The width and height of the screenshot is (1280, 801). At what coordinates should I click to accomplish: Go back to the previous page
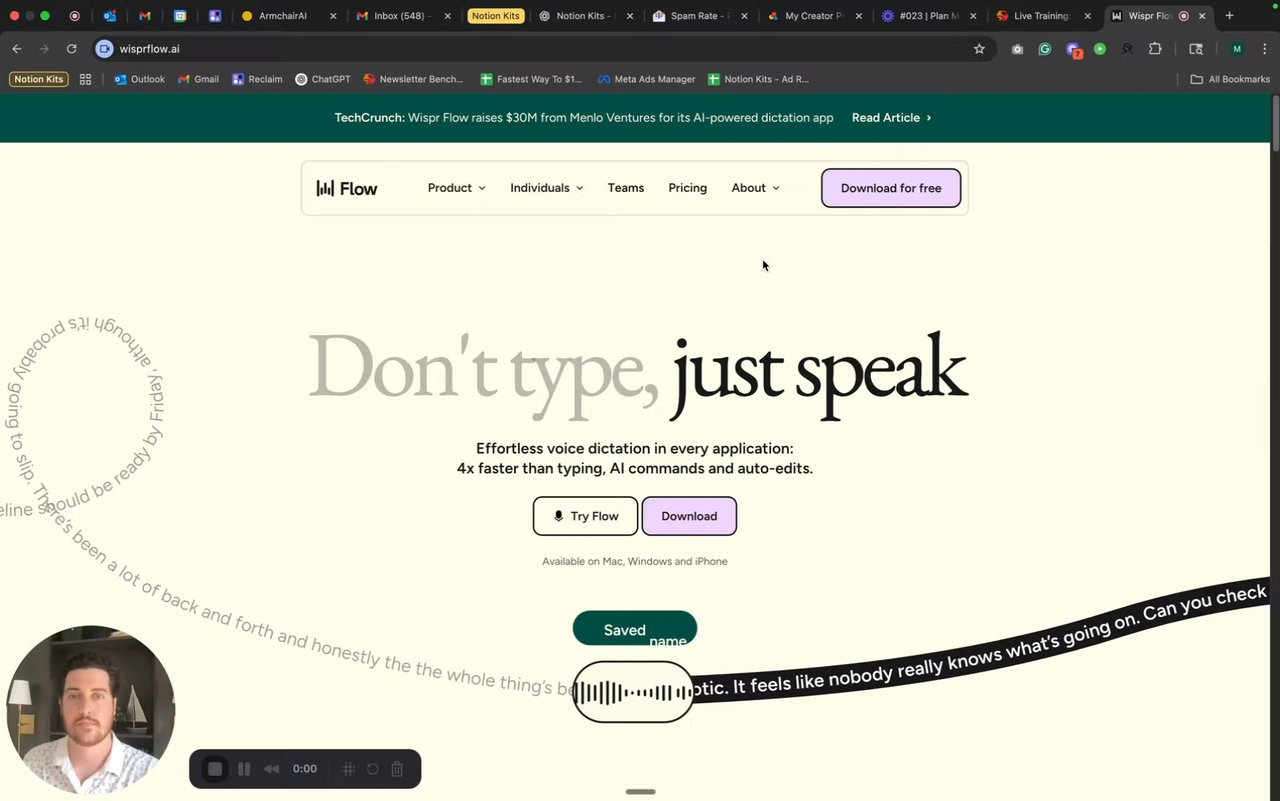click(17, 49)
